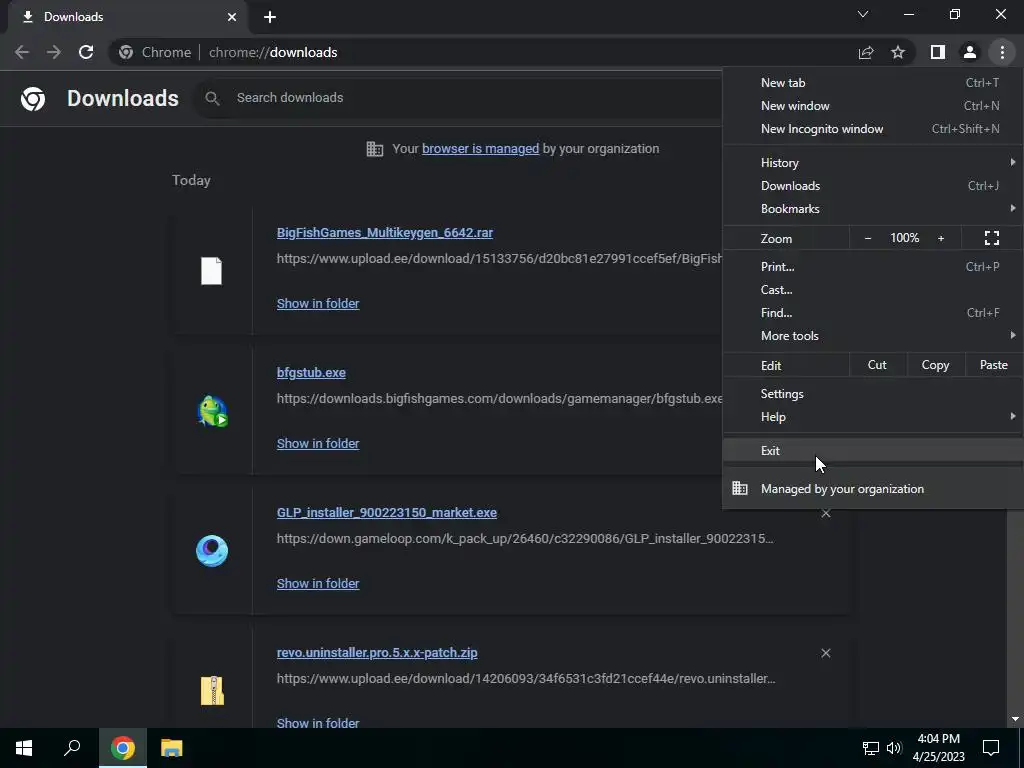
Task: Reload the Downloads page
Action: (86, 52)
